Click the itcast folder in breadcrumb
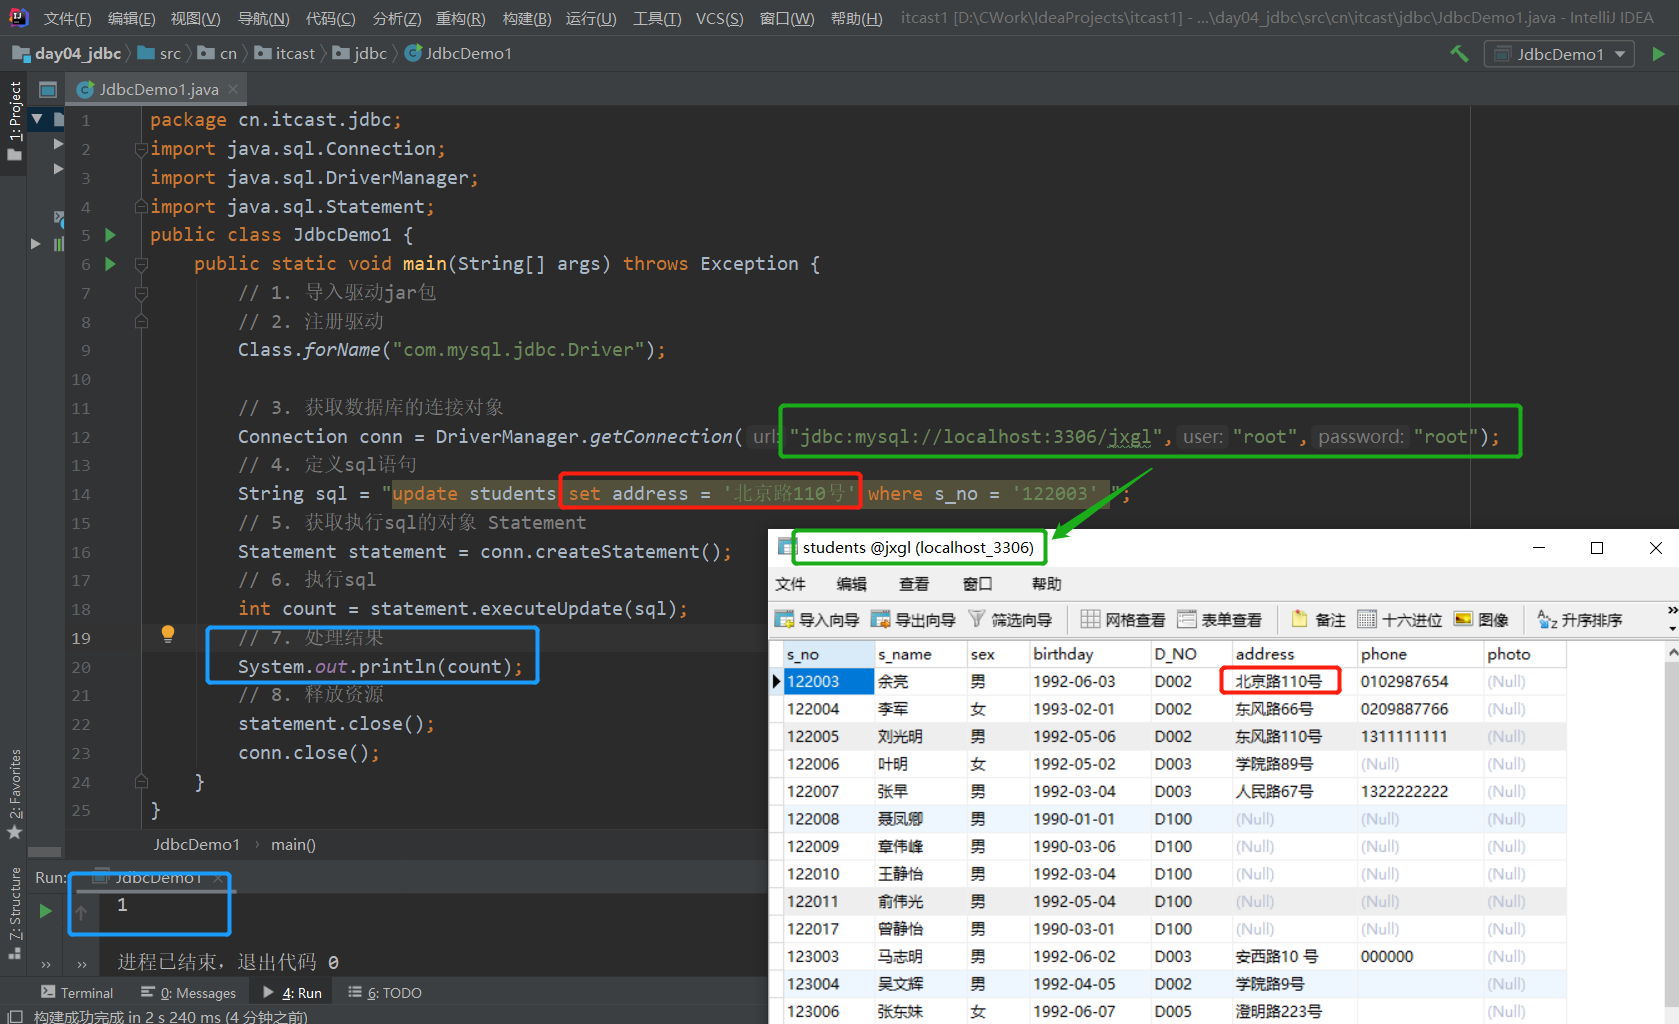Screen dimensions: 1679x1024 (x=285, y=54)
